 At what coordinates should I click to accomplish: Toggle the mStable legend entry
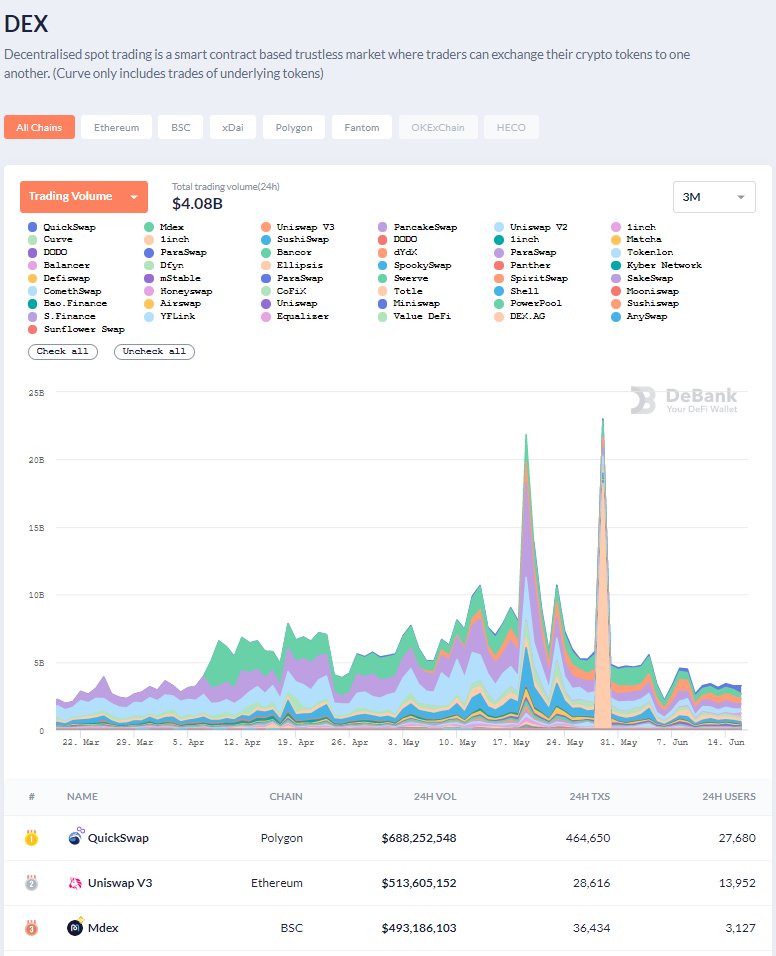(173, 278)
